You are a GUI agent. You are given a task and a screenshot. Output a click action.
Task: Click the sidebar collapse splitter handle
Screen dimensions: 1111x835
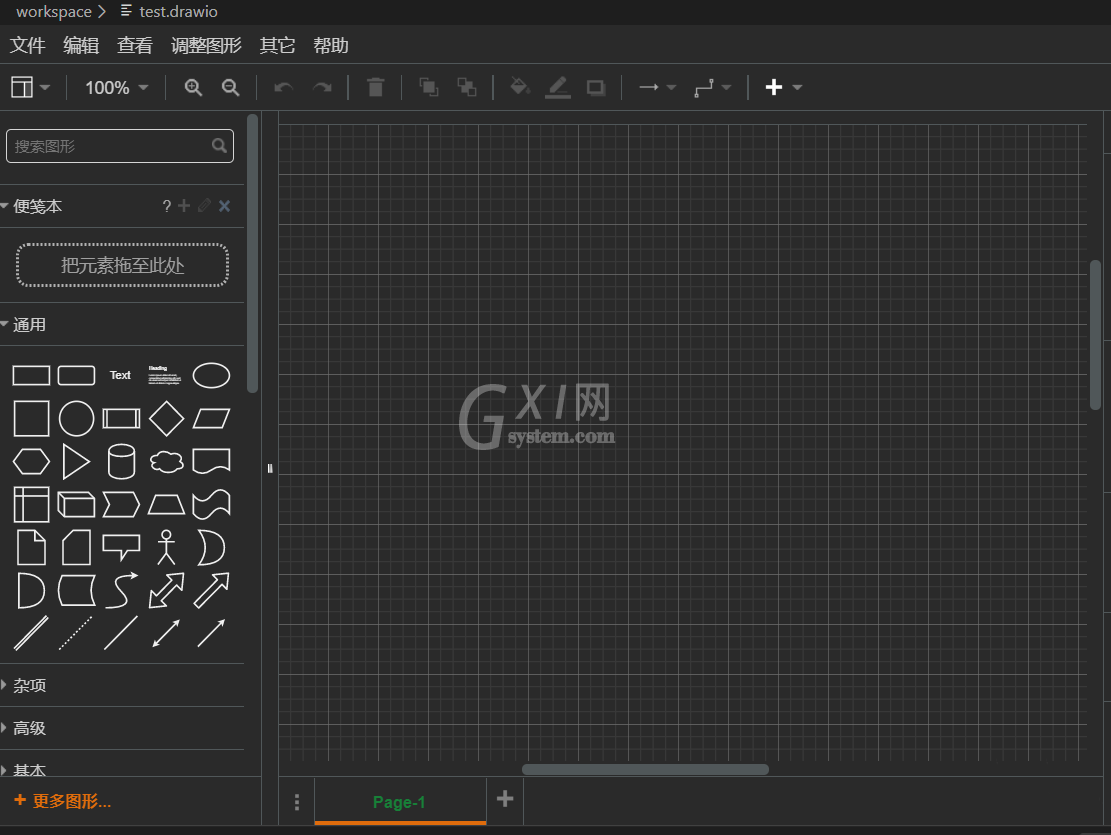(270, 469)
